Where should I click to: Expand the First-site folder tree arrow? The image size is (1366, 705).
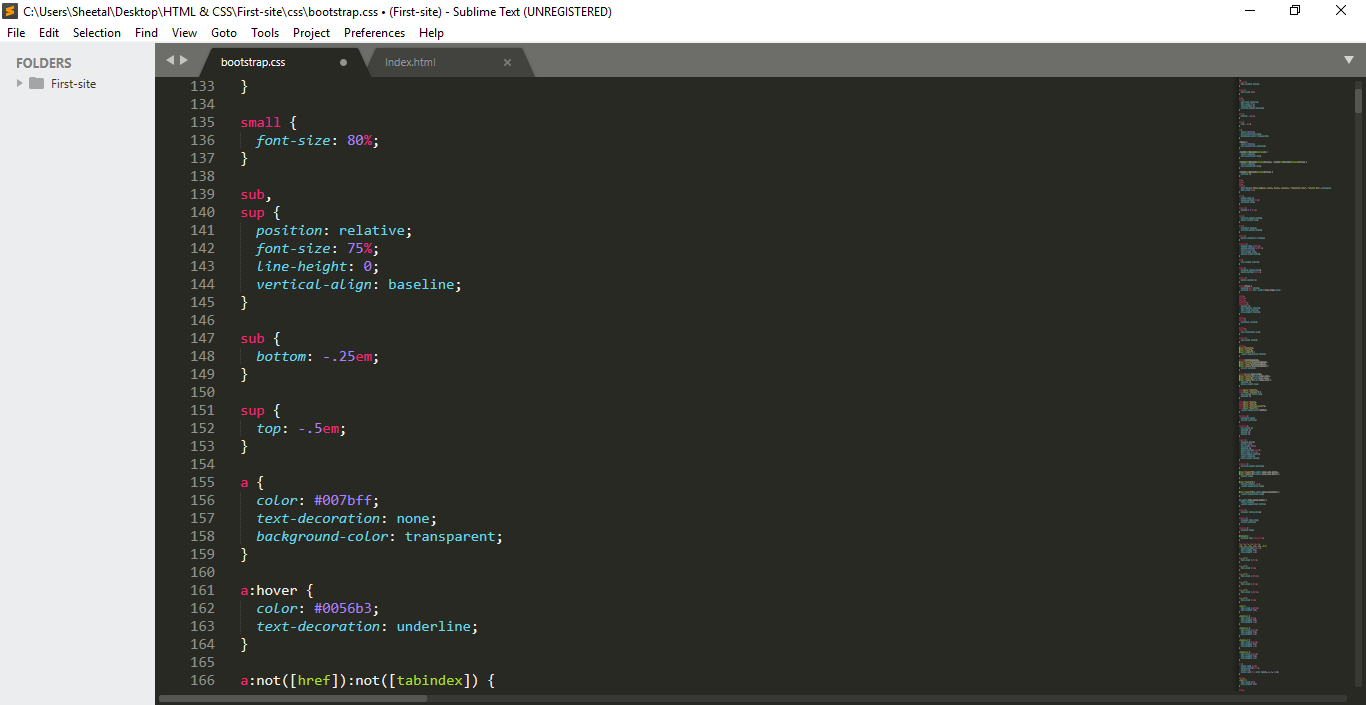(20, 84)
